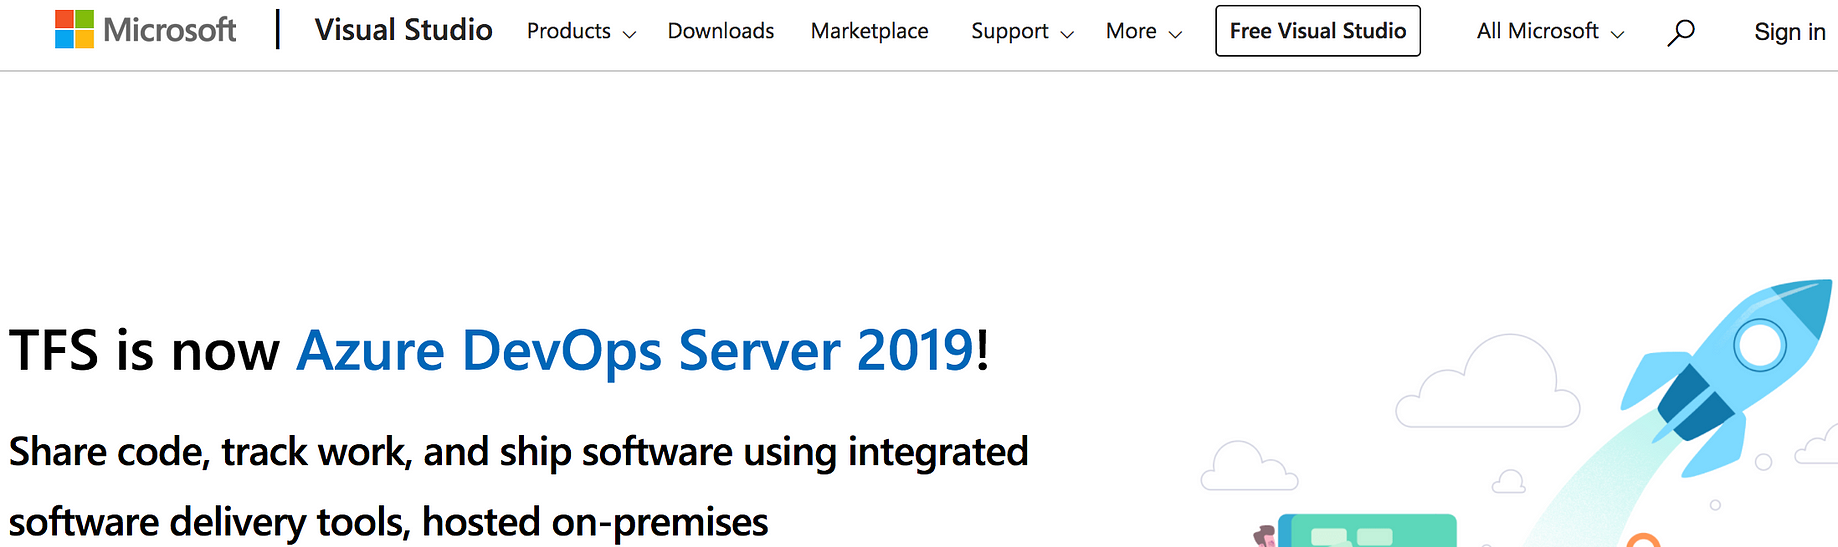Open the Downloads page

click(x=721, y=31)
